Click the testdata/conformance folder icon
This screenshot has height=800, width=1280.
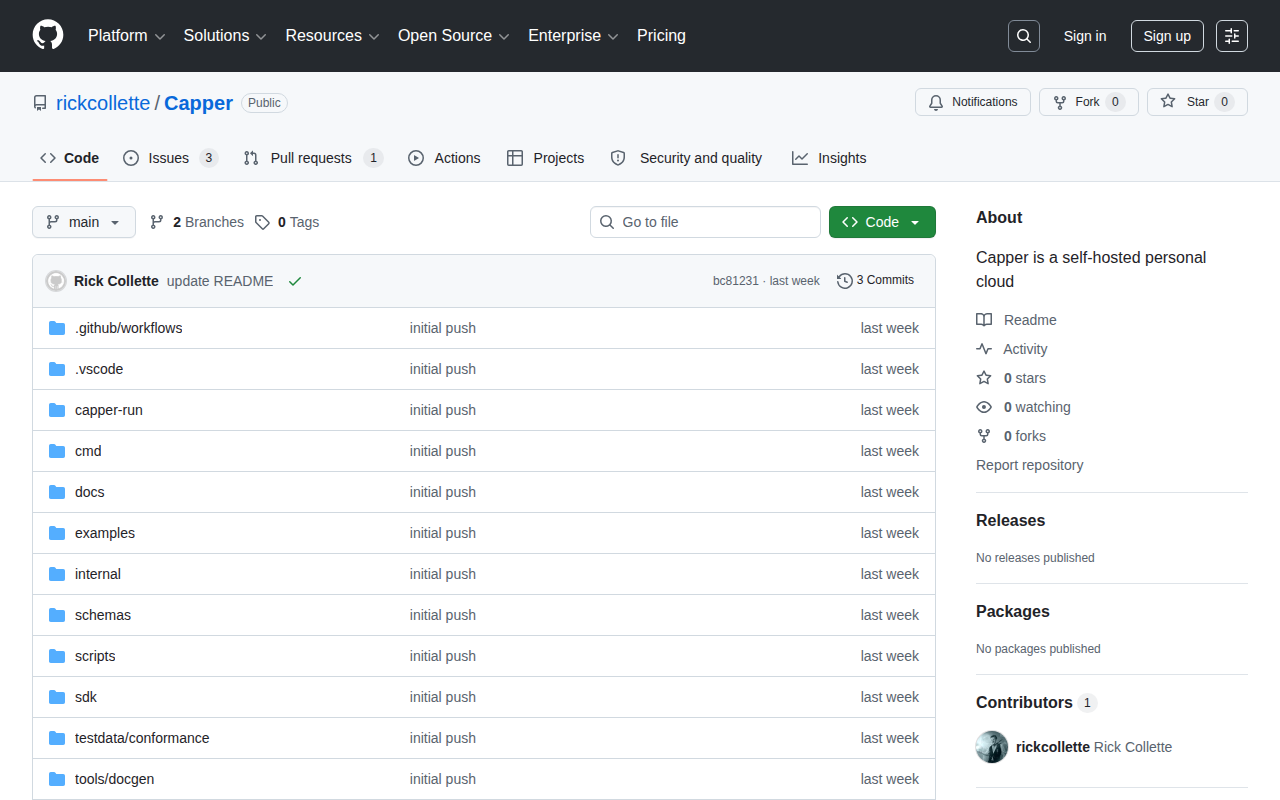(x=57, y=738)
